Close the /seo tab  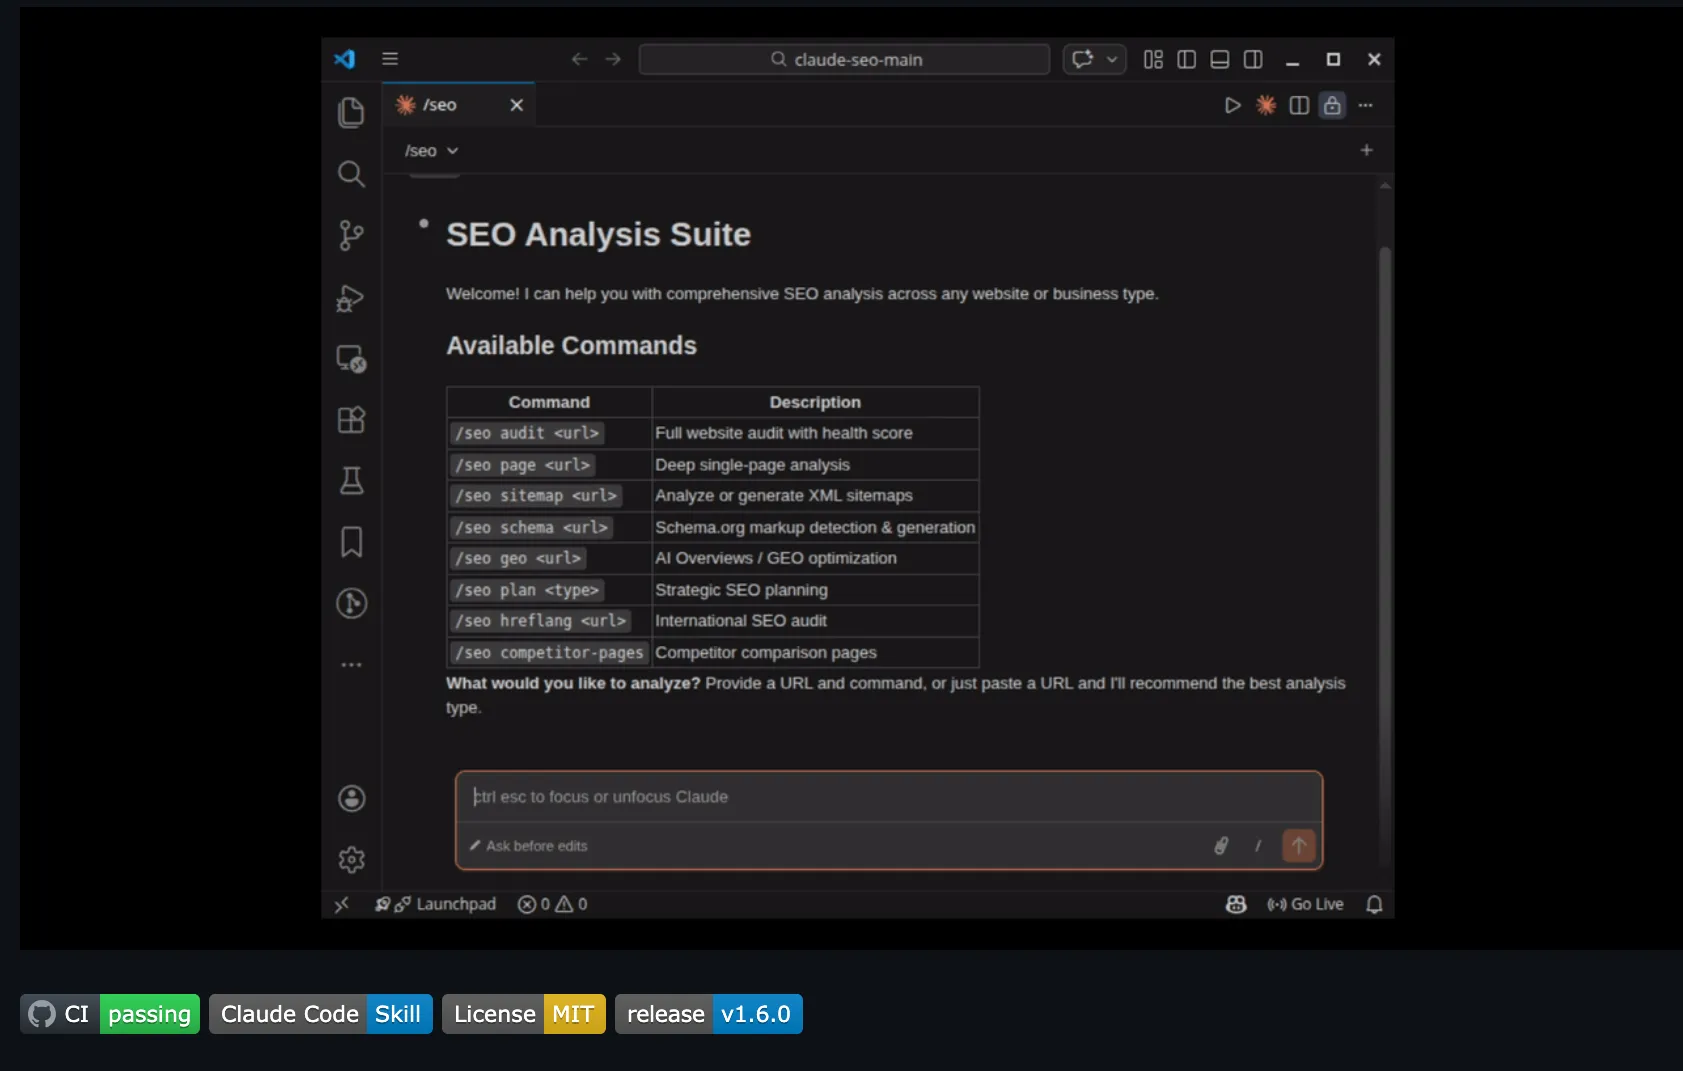(516, 105)
